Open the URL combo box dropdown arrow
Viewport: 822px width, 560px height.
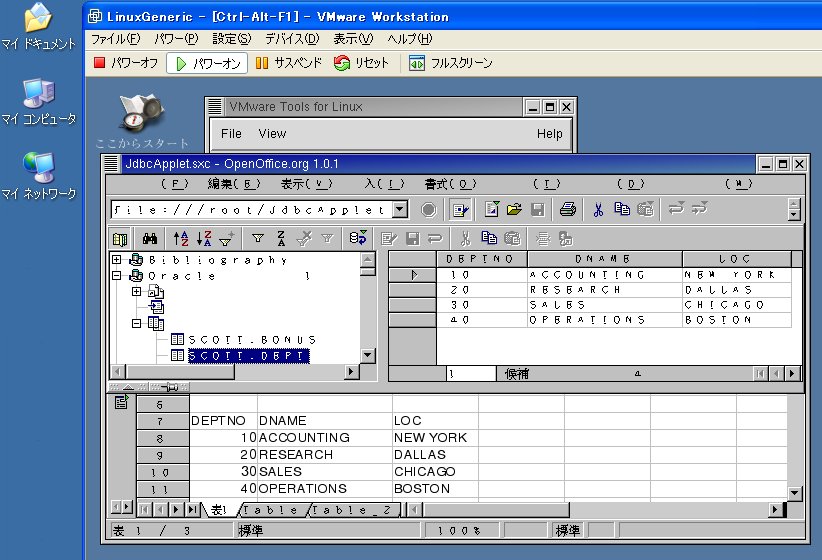point(400,210)
